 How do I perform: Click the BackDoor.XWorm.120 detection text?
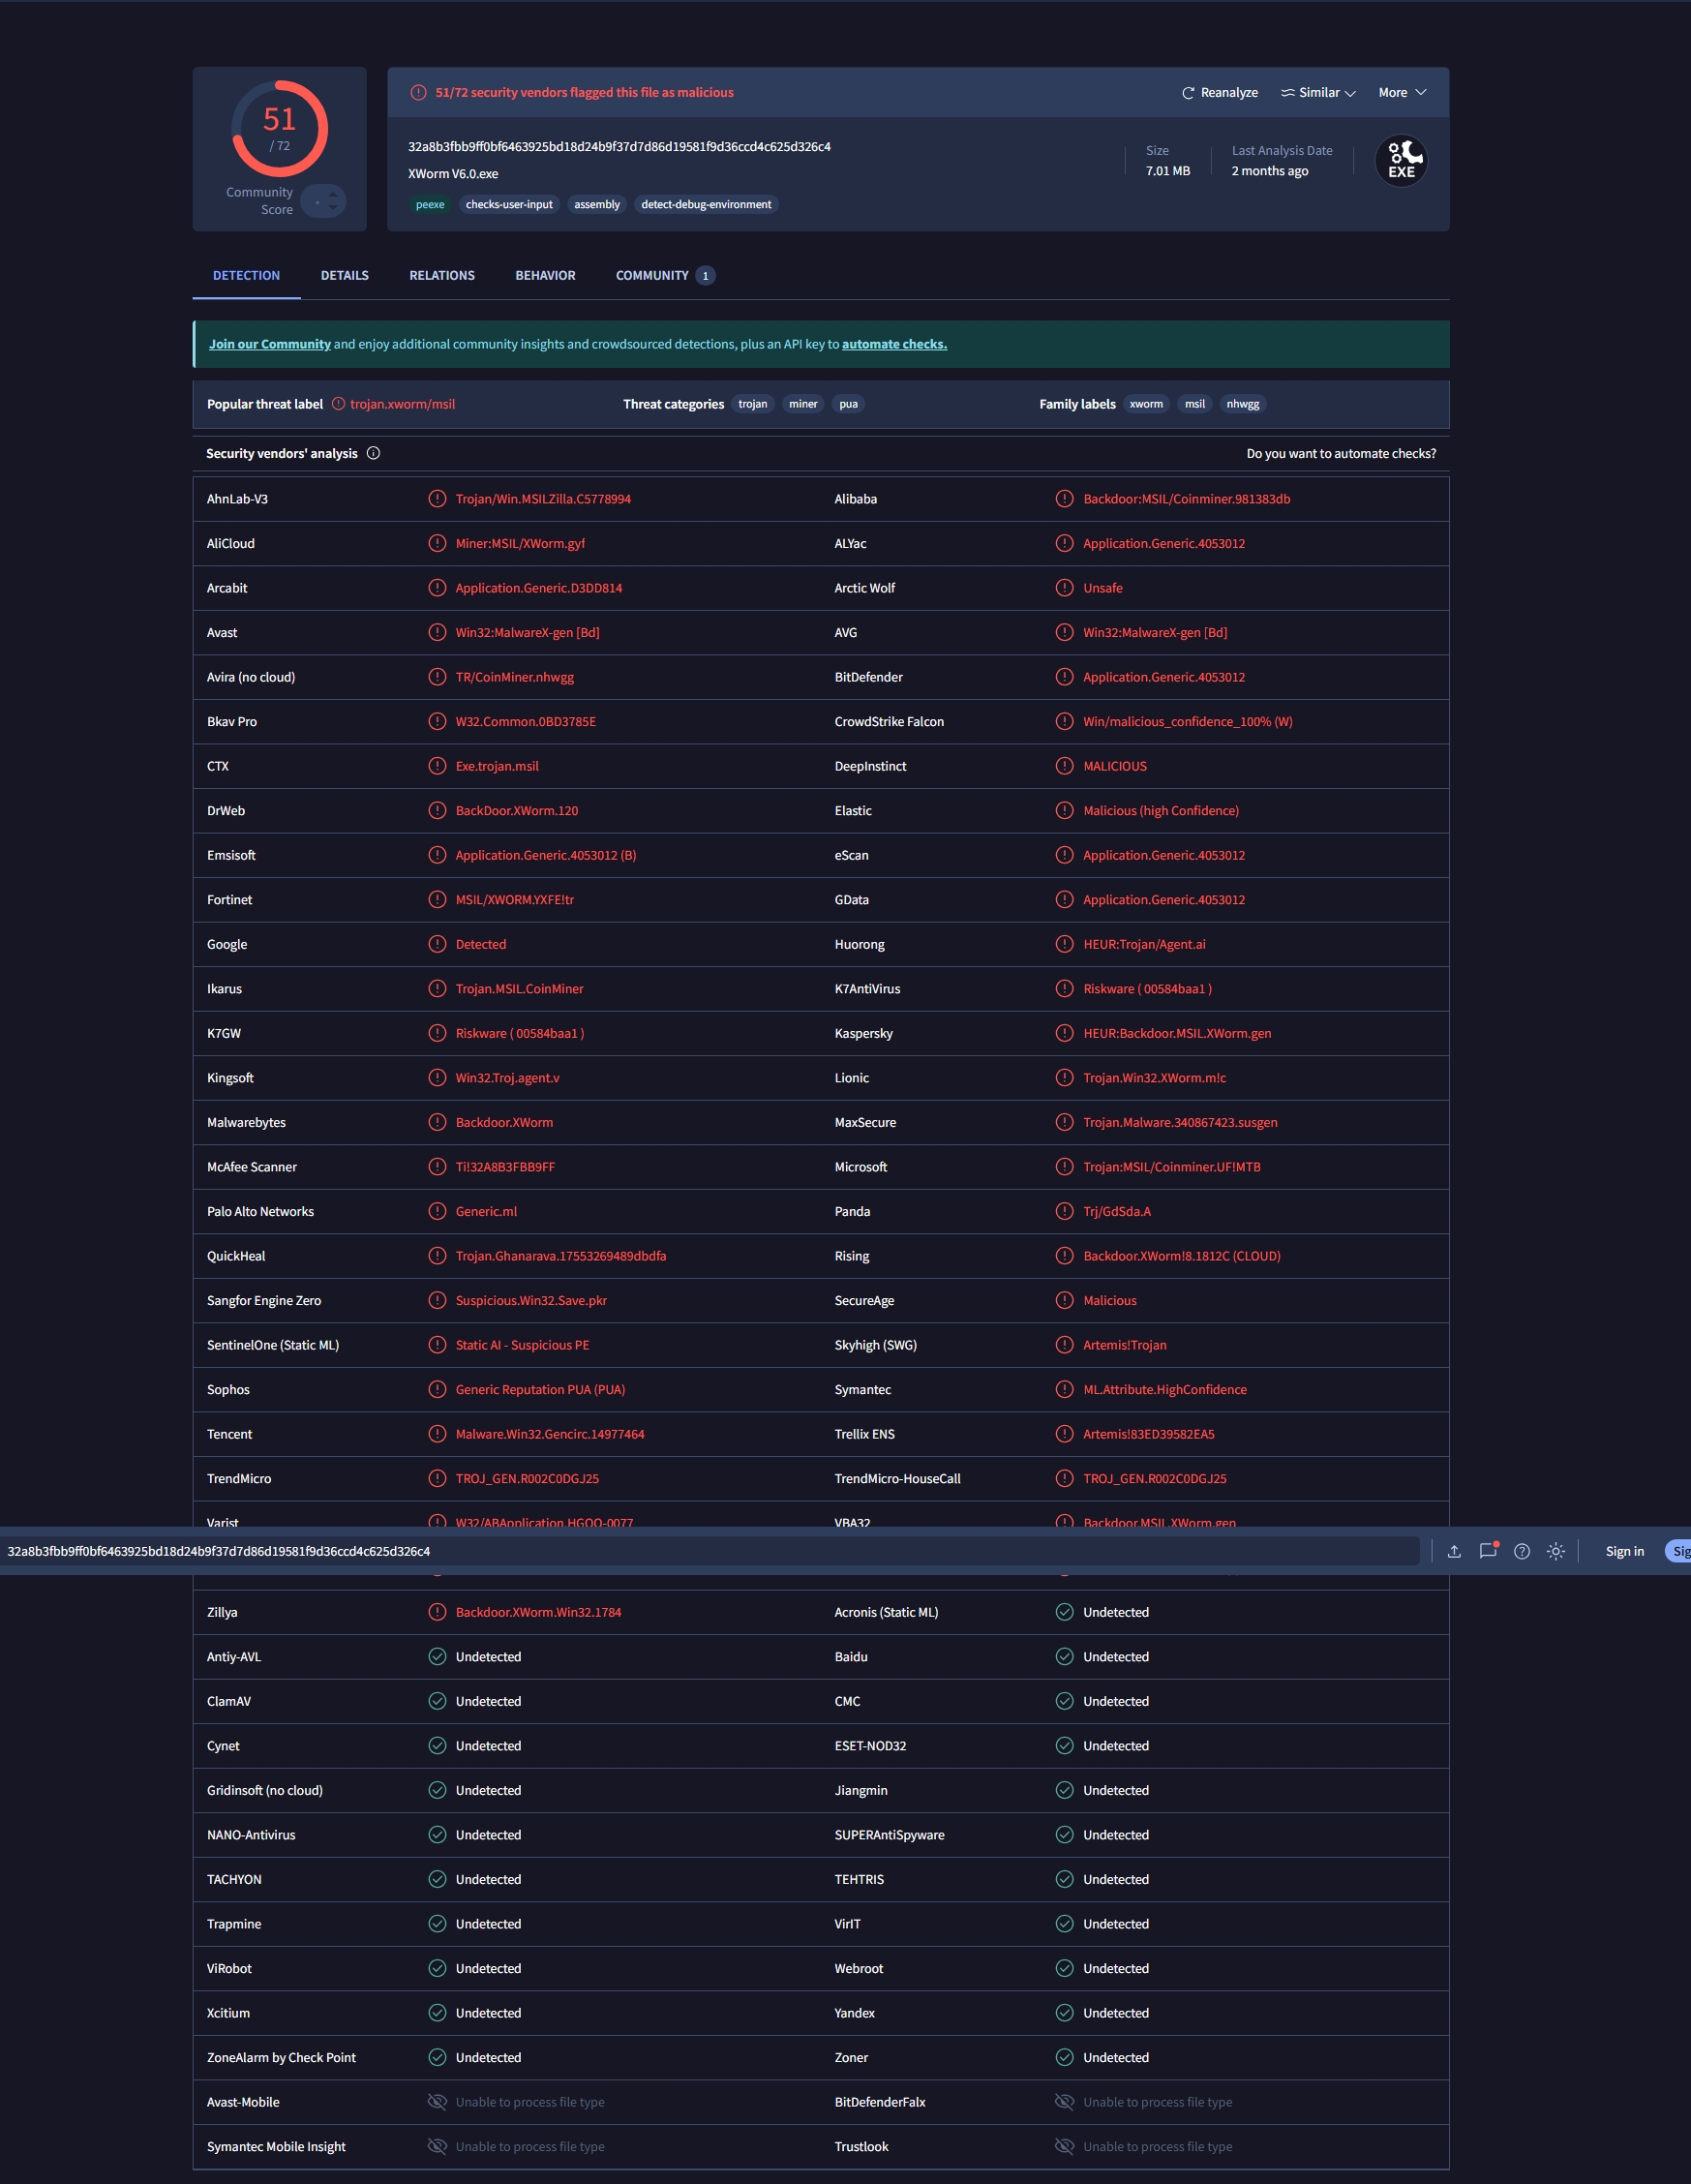(x=517, y=811)
